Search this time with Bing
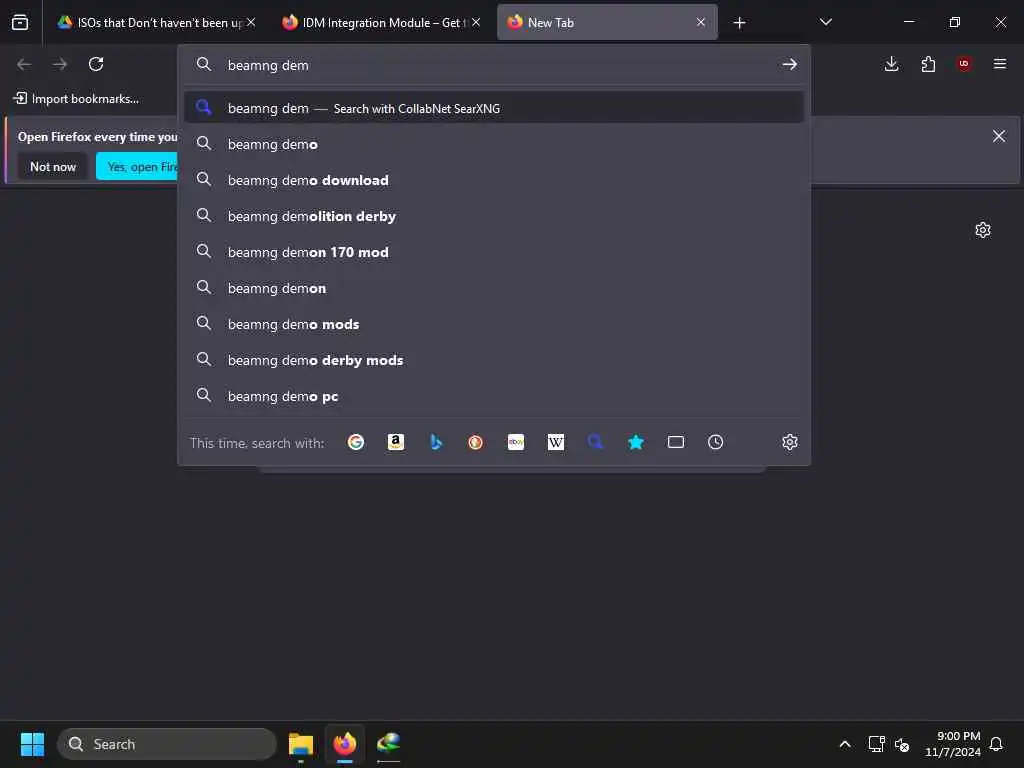This screenshot has width=1024, height=768. (x=436, y=442)
